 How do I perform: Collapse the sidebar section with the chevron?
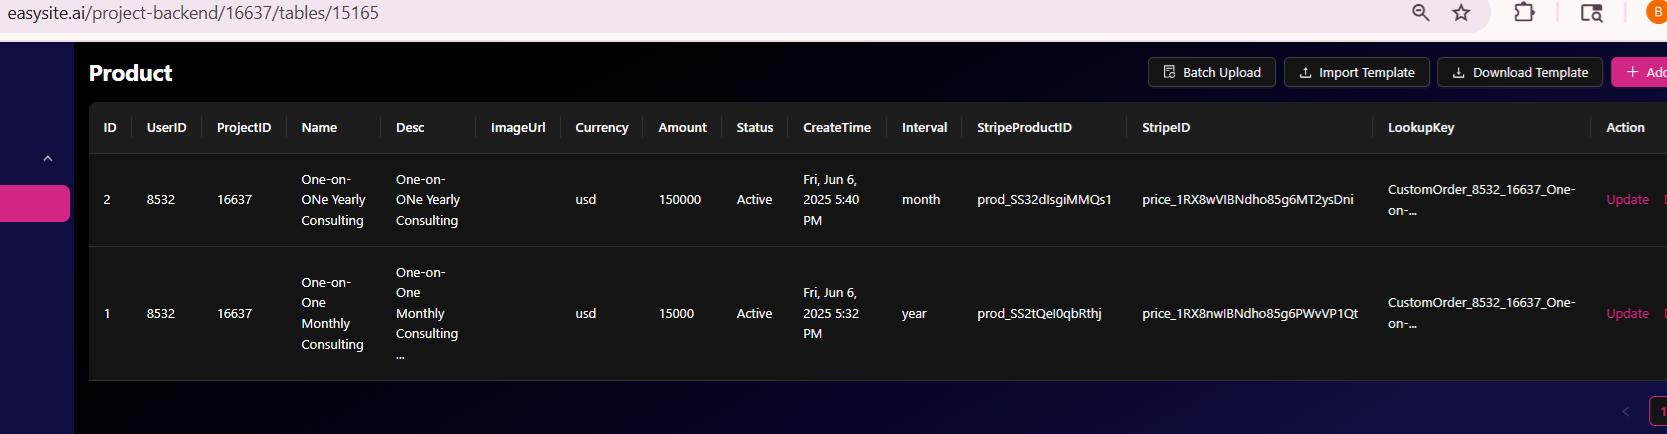[47, 159]
